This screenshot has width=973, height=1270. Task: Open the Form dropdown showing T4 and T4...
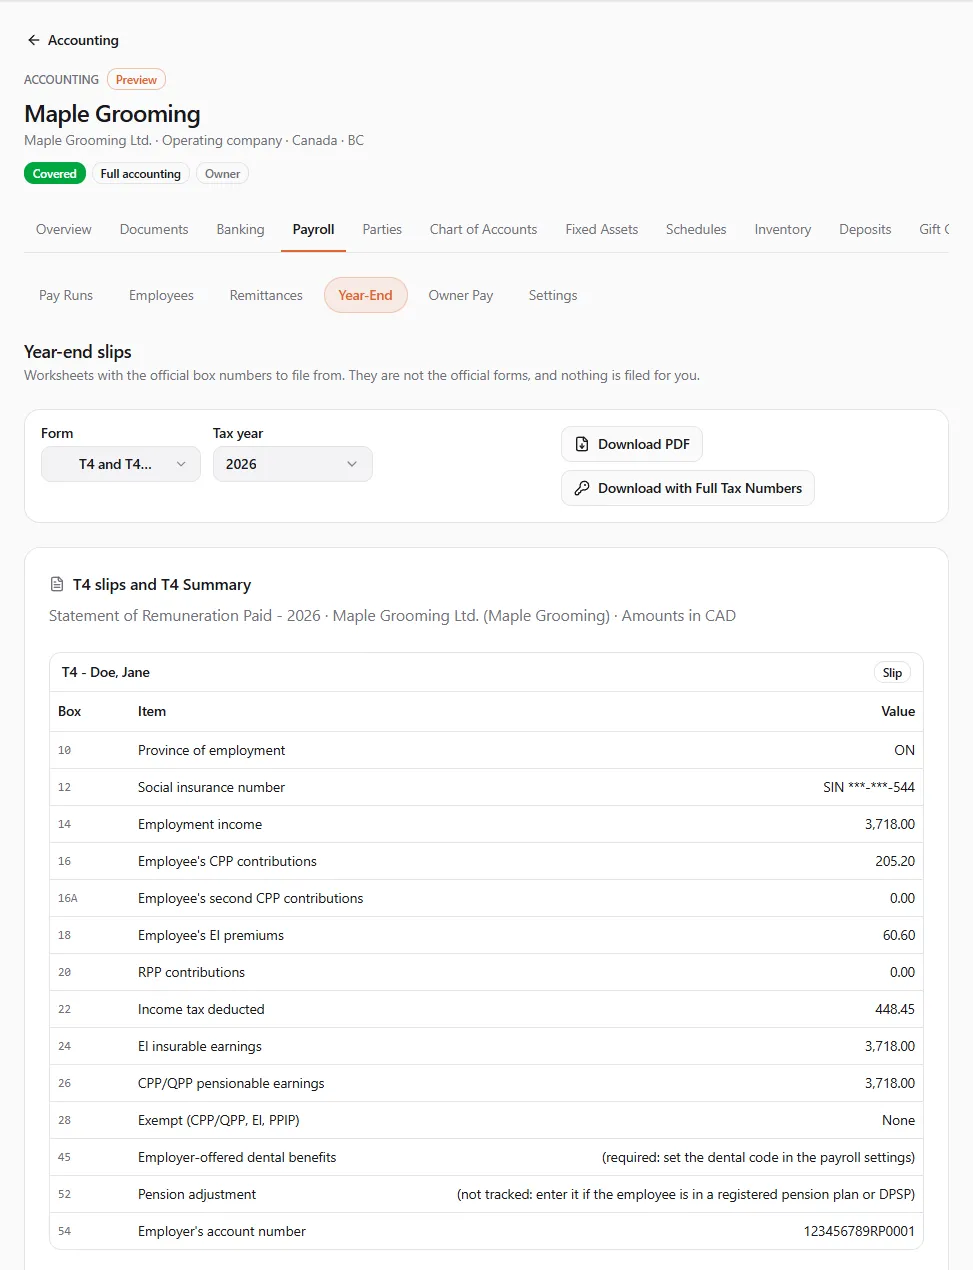(x=121, y=464)
